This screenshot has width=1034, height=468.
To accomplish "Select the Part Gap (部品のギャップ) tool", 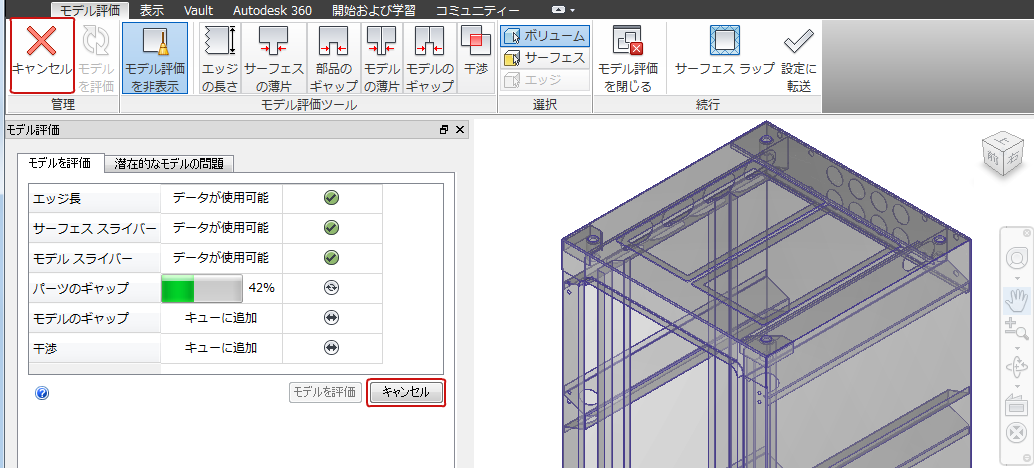I will [x=333, y=58].
